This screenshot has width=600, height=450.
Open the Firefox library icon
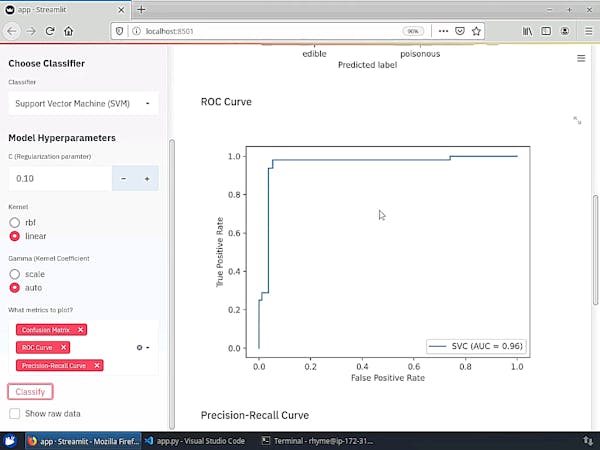click(x=527, y=31)
